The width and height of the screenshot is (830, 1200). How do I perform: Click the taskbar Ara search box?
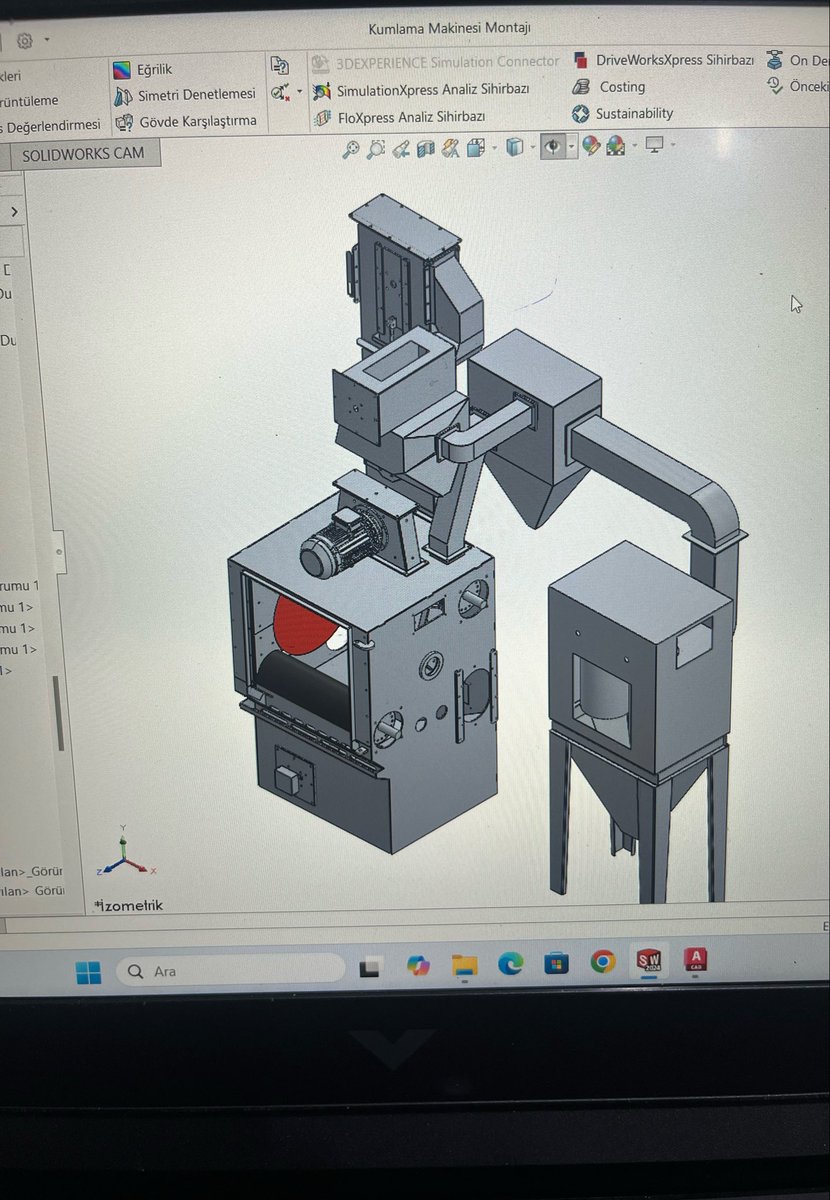[230, 970]
